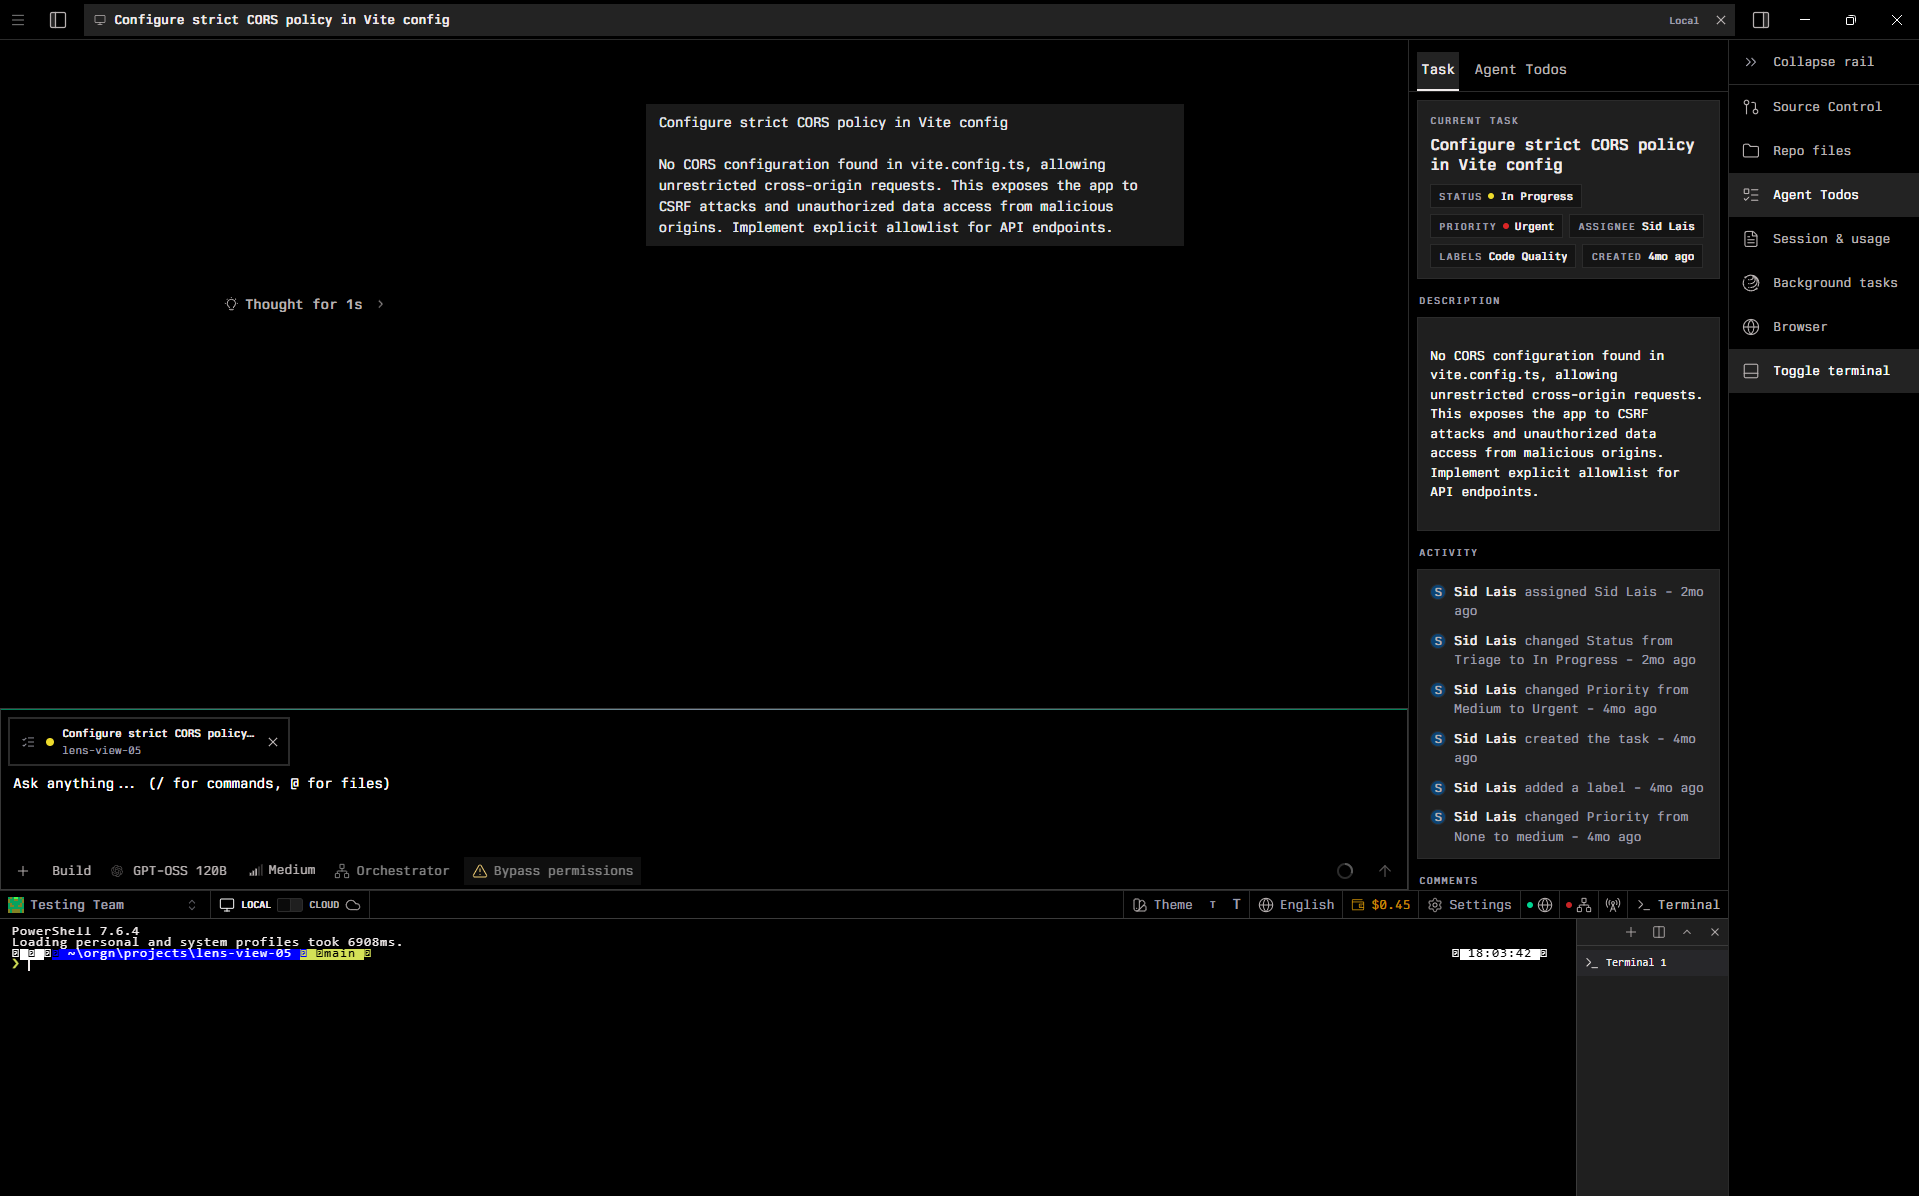Click the In Progress status badge
1919x1196 pixels.
click(1506, 197)
